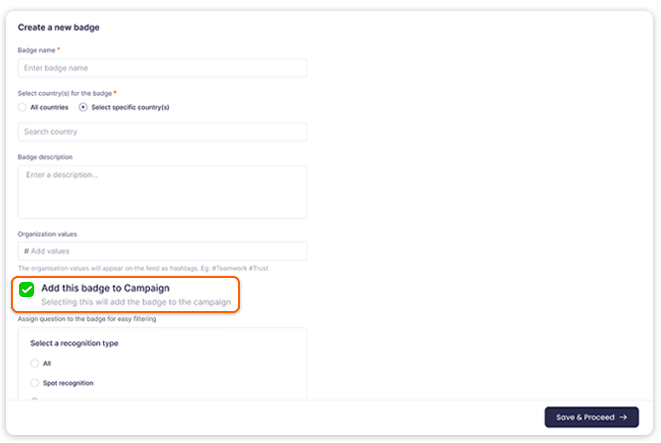Focus the Enter badge name input
Viewport: 661px width, 443px height.
coord(162,68)
